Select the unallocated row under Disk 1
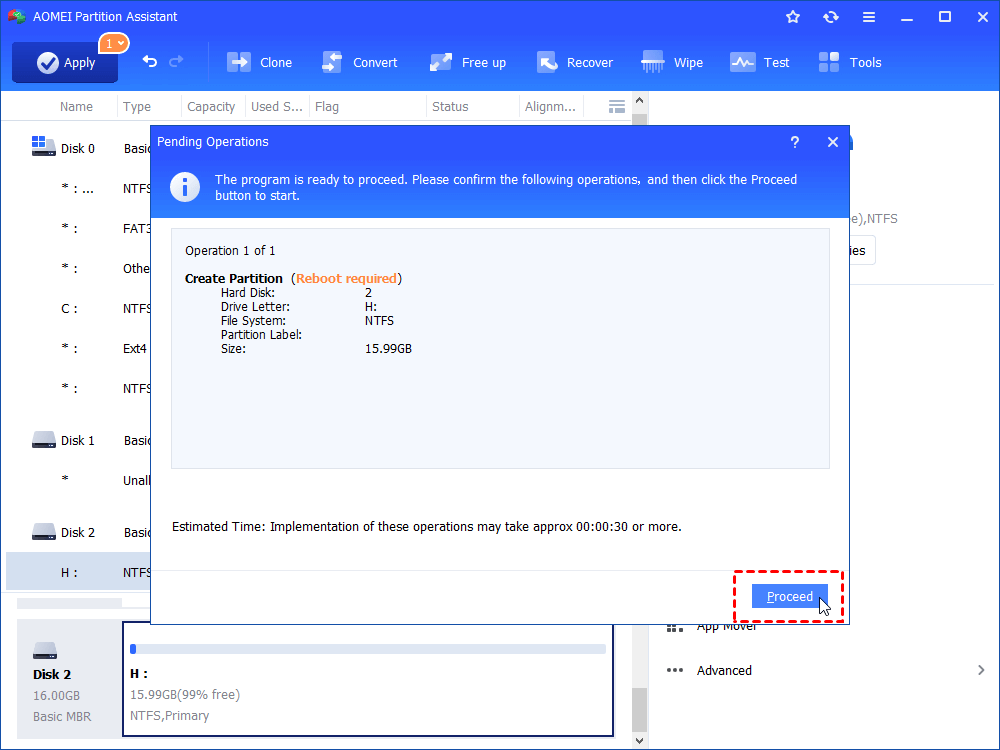1000x750 pixels. pos(78,480)
